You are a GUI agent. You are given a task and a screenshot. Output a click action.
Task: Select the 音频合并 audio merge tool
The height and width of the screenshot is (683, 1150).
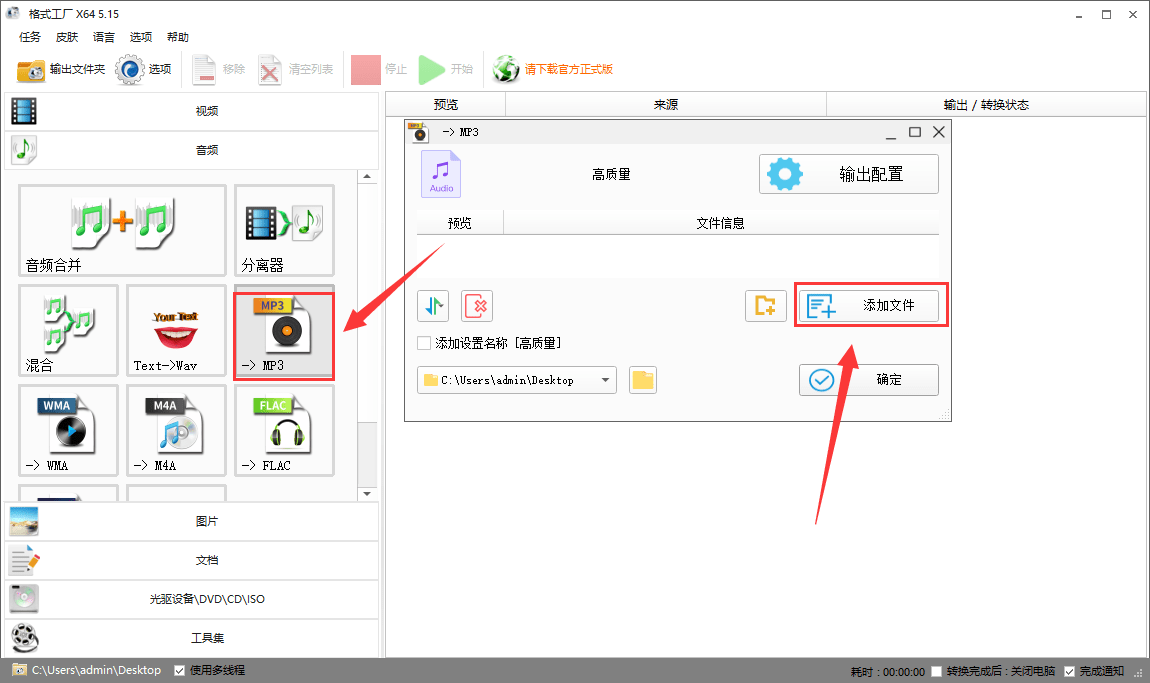point(122,230)
